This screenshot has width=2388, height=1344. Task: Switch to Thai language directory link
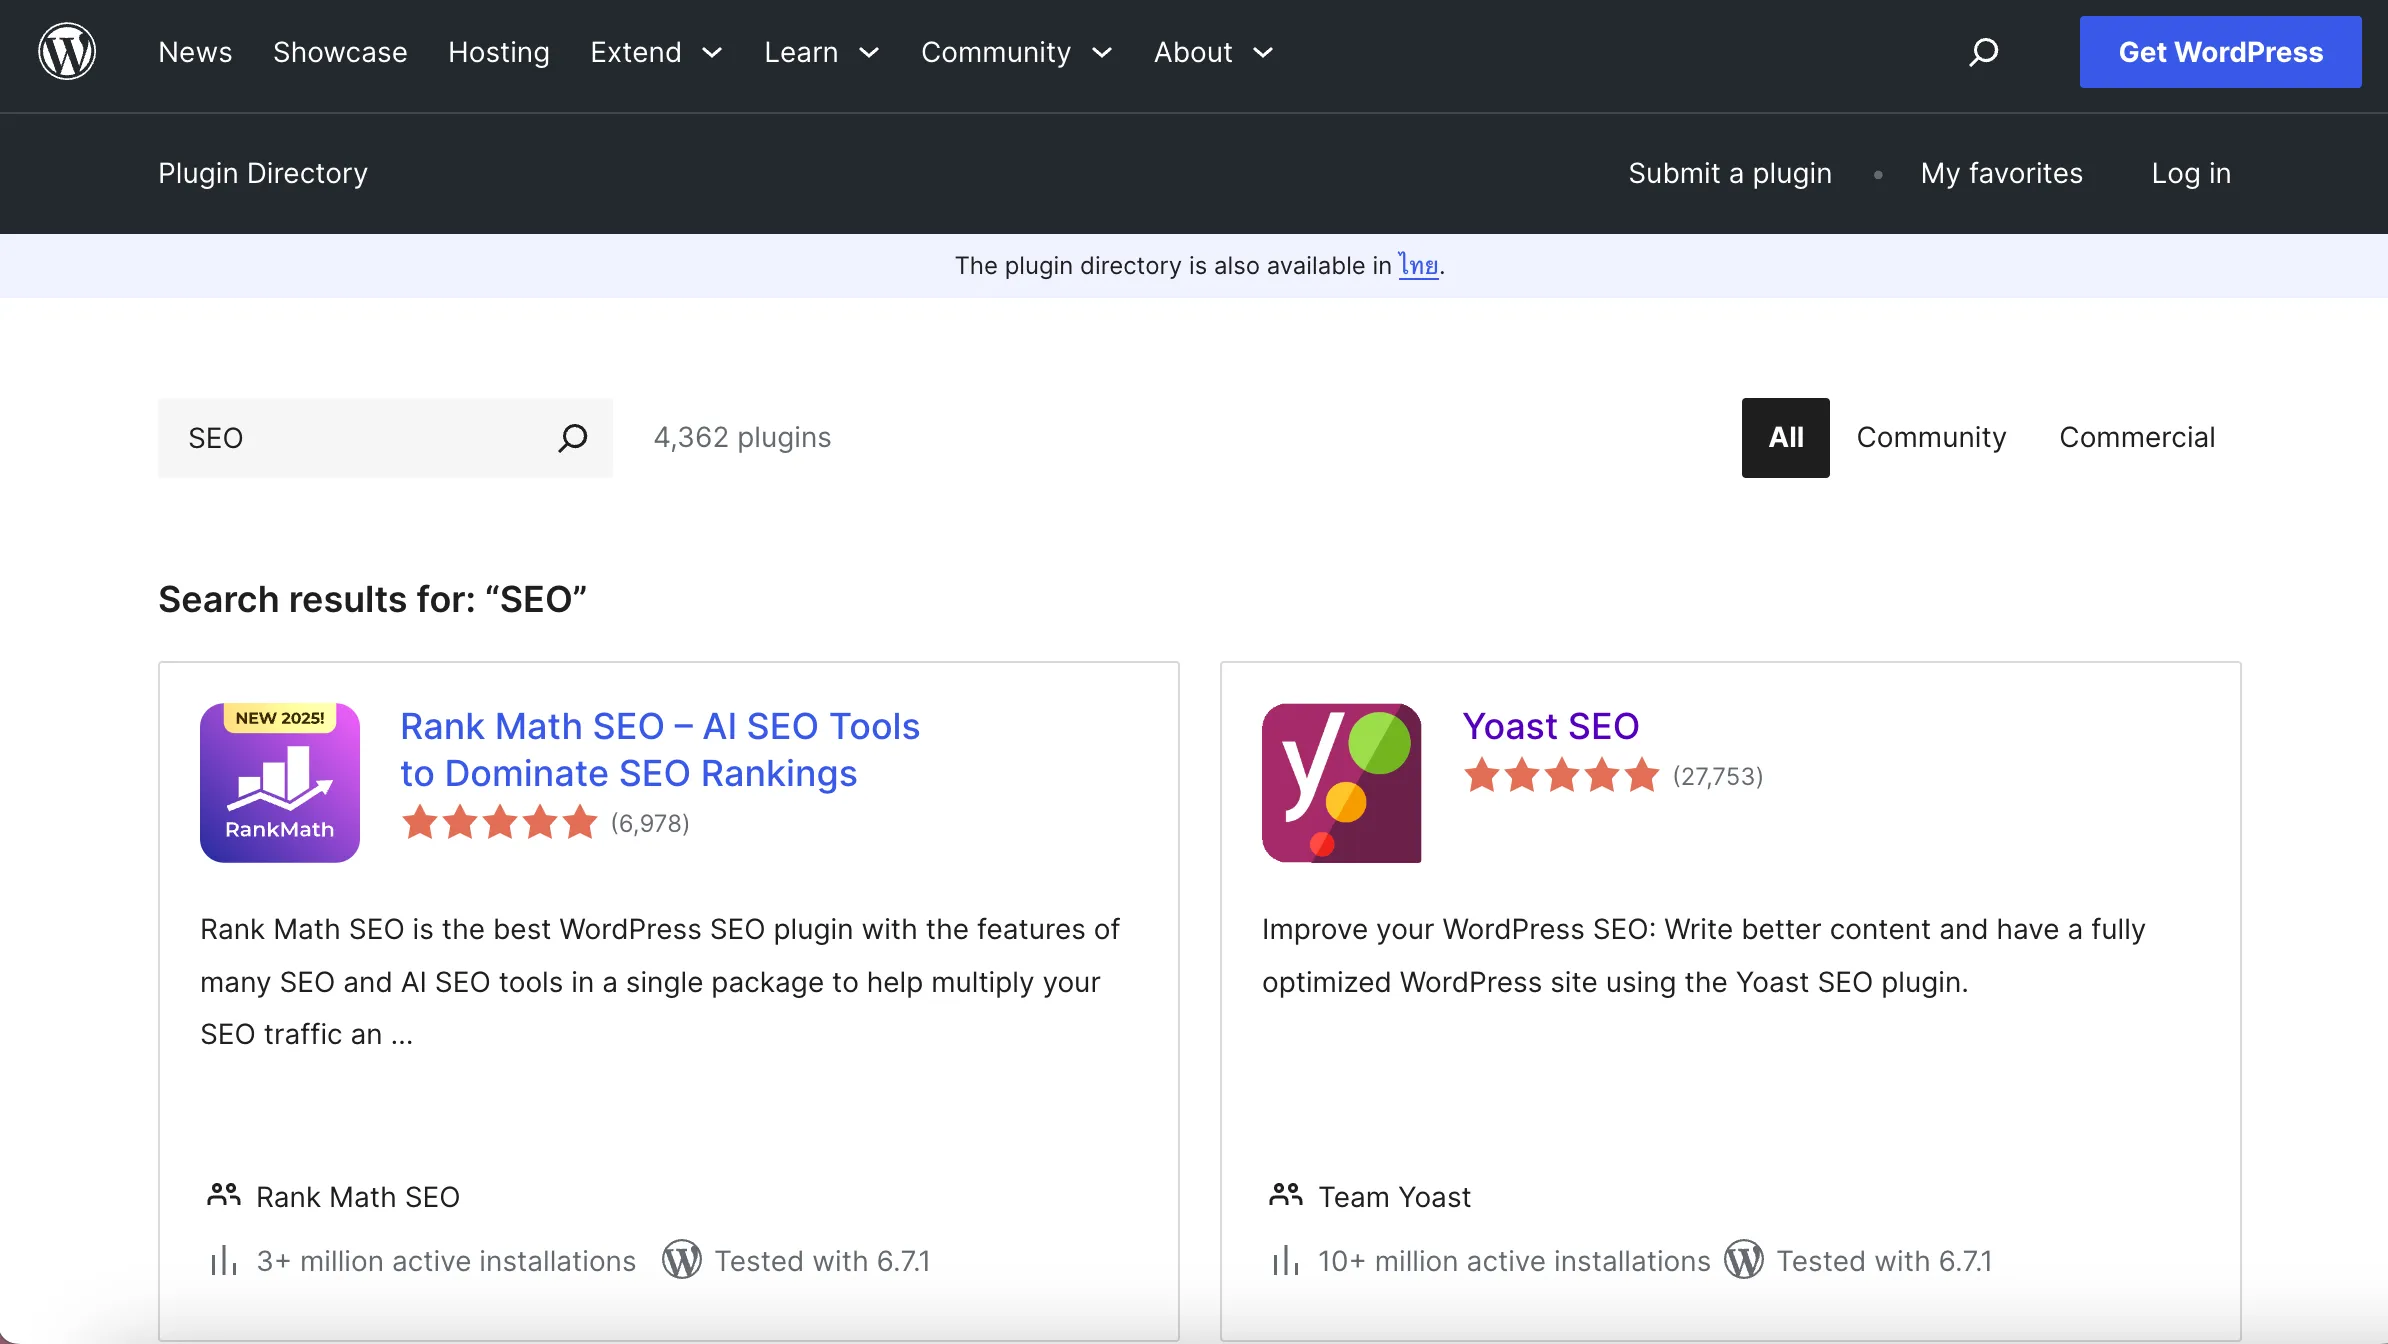[1418, 265]
